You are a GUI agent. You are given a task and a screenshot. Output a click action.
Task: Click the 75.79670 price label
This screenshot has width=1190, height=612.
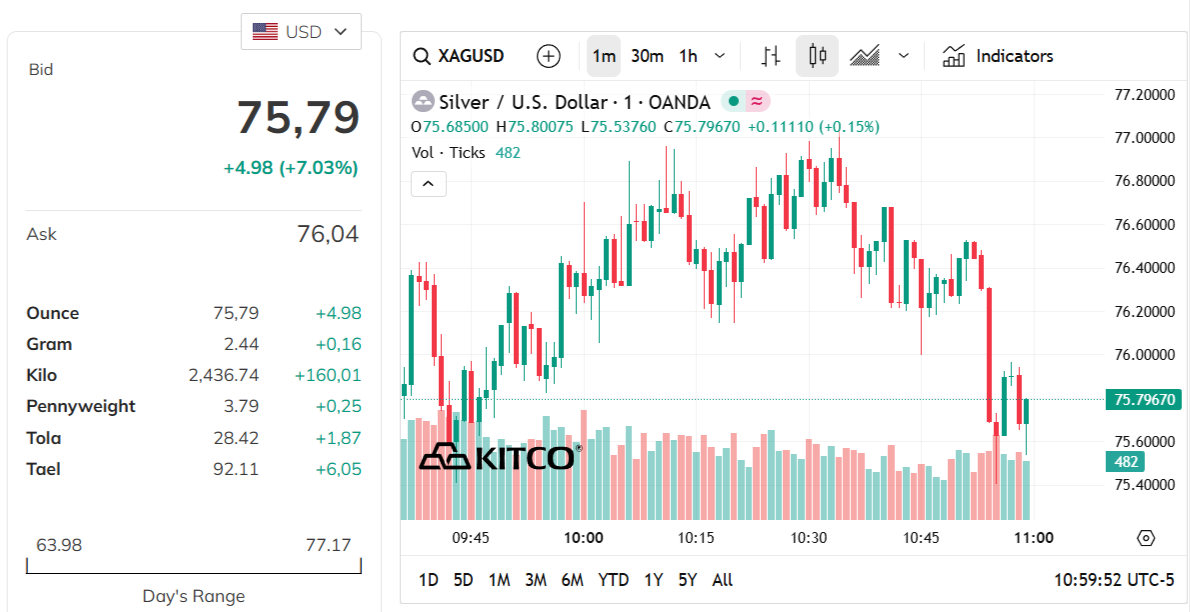click(1142, 398)
